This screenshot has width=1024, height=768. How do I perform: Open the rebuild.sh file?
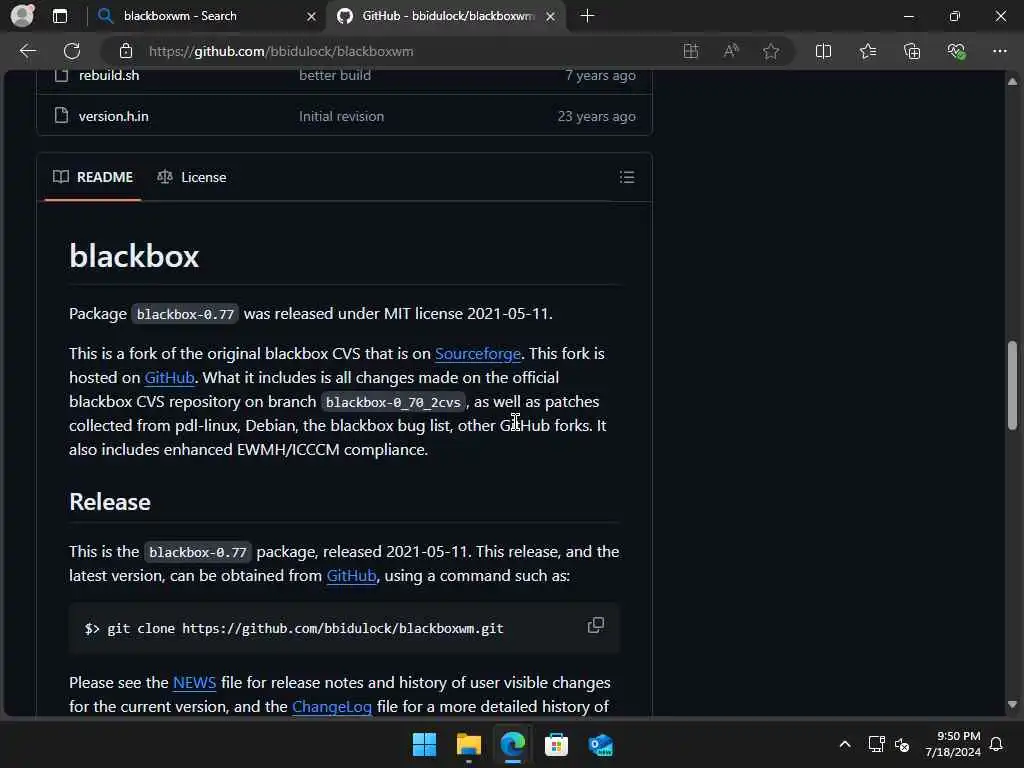point(109,76)
